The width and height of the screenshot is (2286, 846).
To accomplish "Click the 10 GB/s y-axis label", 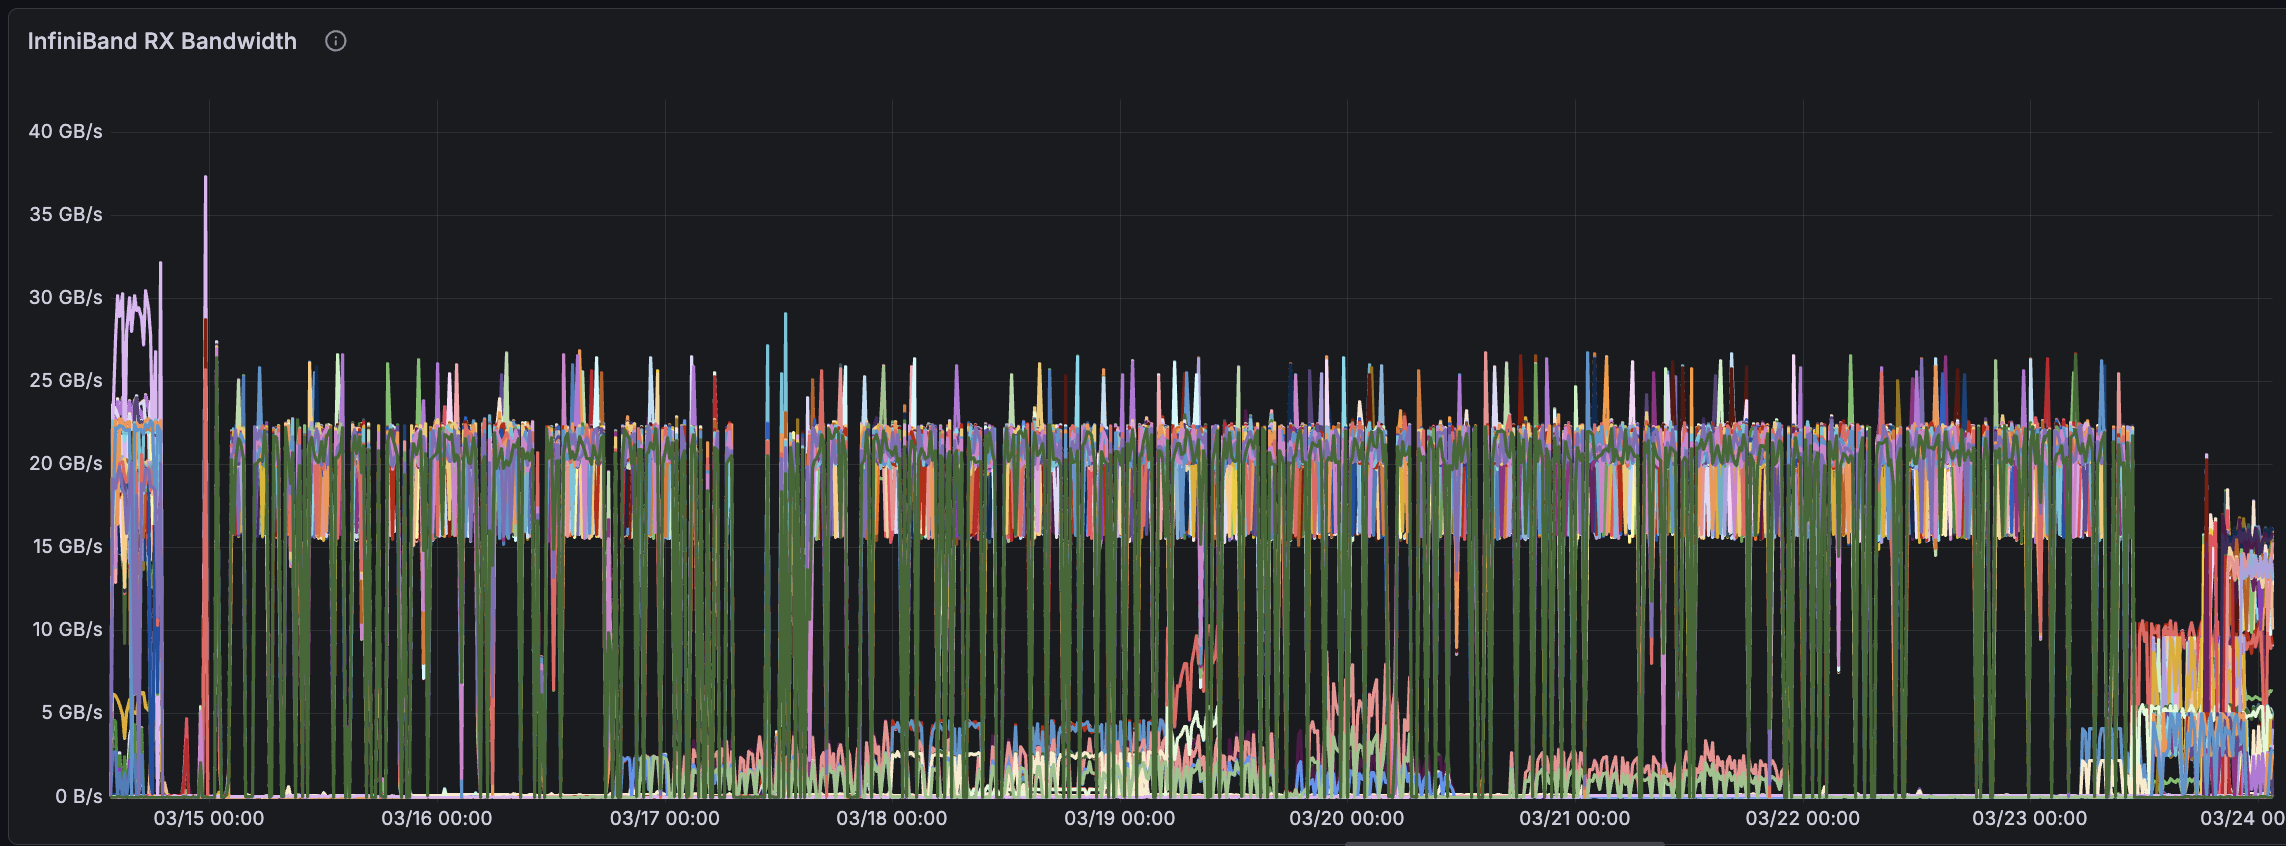I will click(x=67, y=629).
